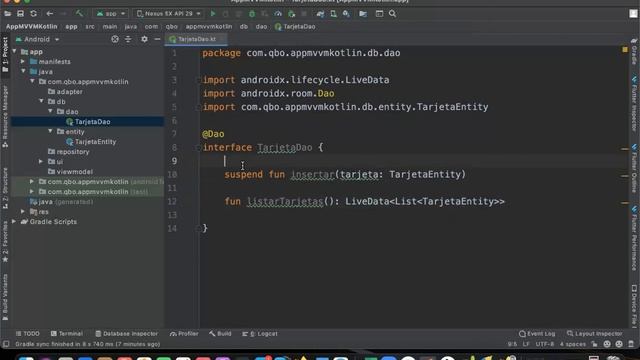
Task: Toggle the Gradle panel on right edge
Action: (x=634, y=52)
